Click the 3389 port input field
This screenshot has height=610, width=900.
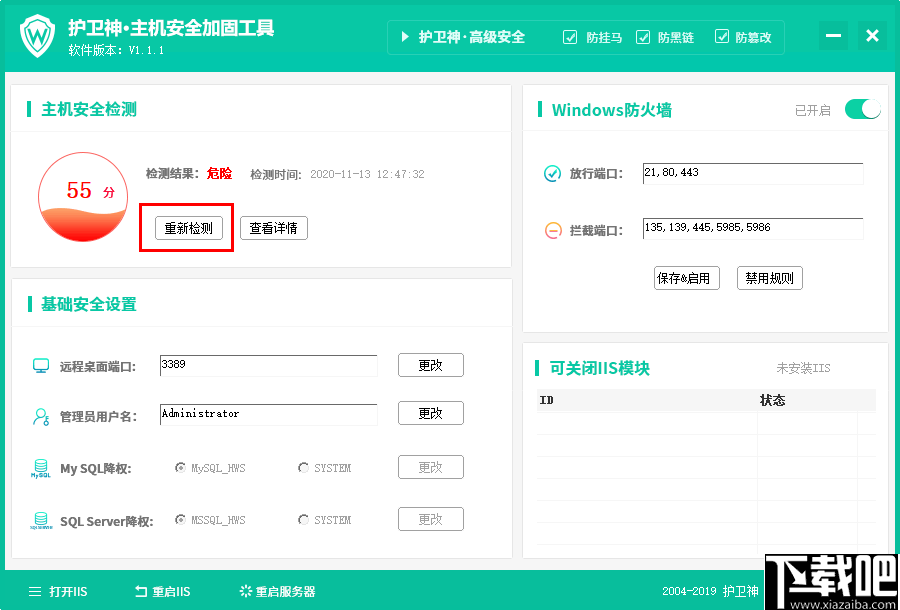(268, 365)
